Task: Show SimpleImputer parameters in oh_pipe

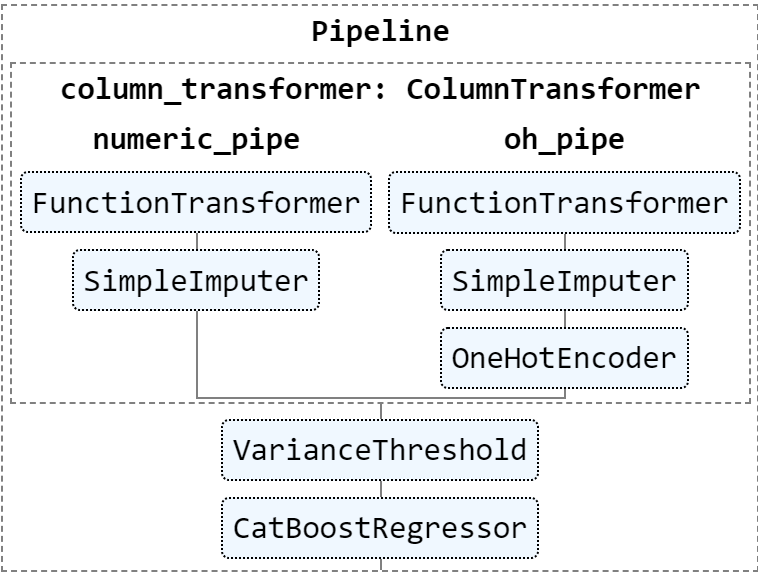Action: click(564, 280)
